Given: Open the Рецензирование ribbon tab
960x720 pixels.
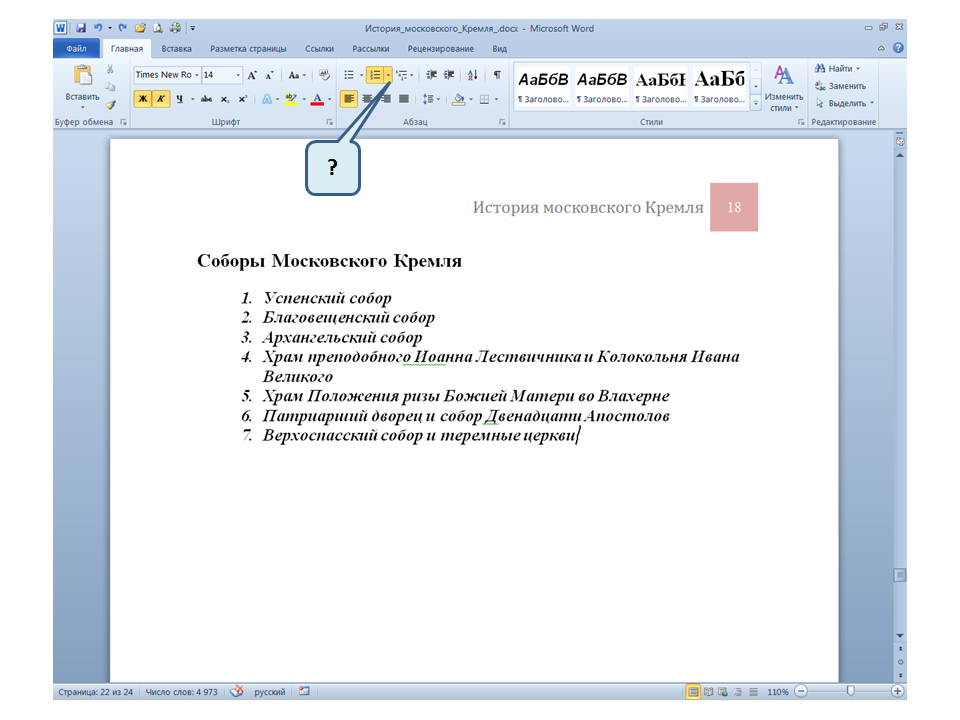Looking at the screenshot, I should 441,48.
